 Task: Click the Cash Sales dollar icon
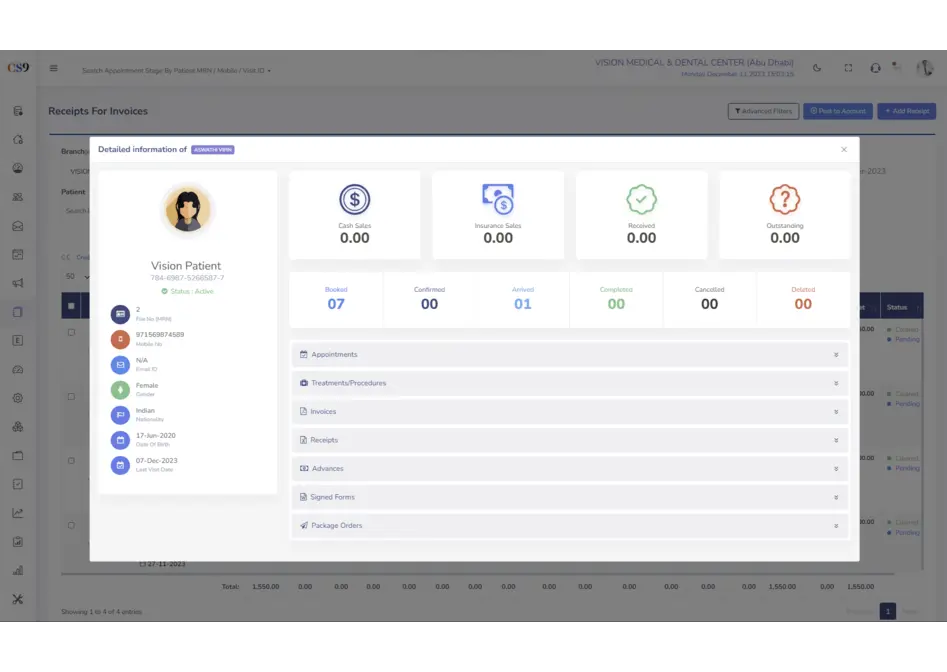pyautogui.click(x=354, y=200)
